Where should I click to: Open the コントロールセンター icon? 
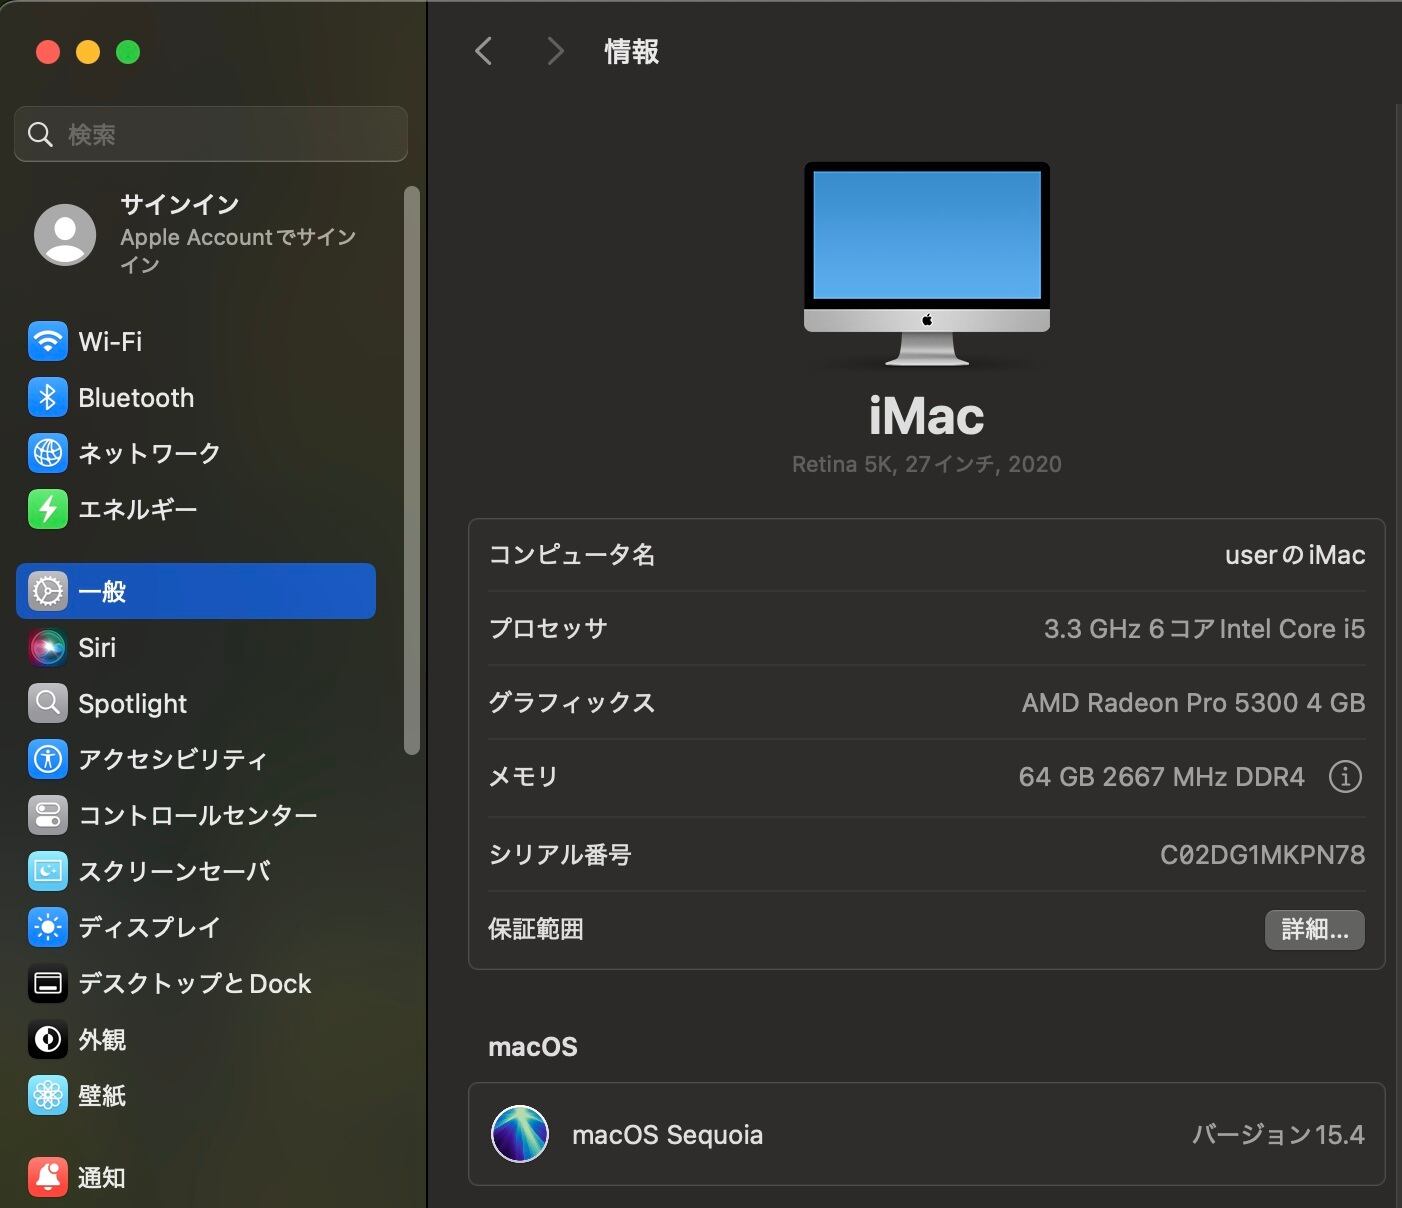coord(48,815)
